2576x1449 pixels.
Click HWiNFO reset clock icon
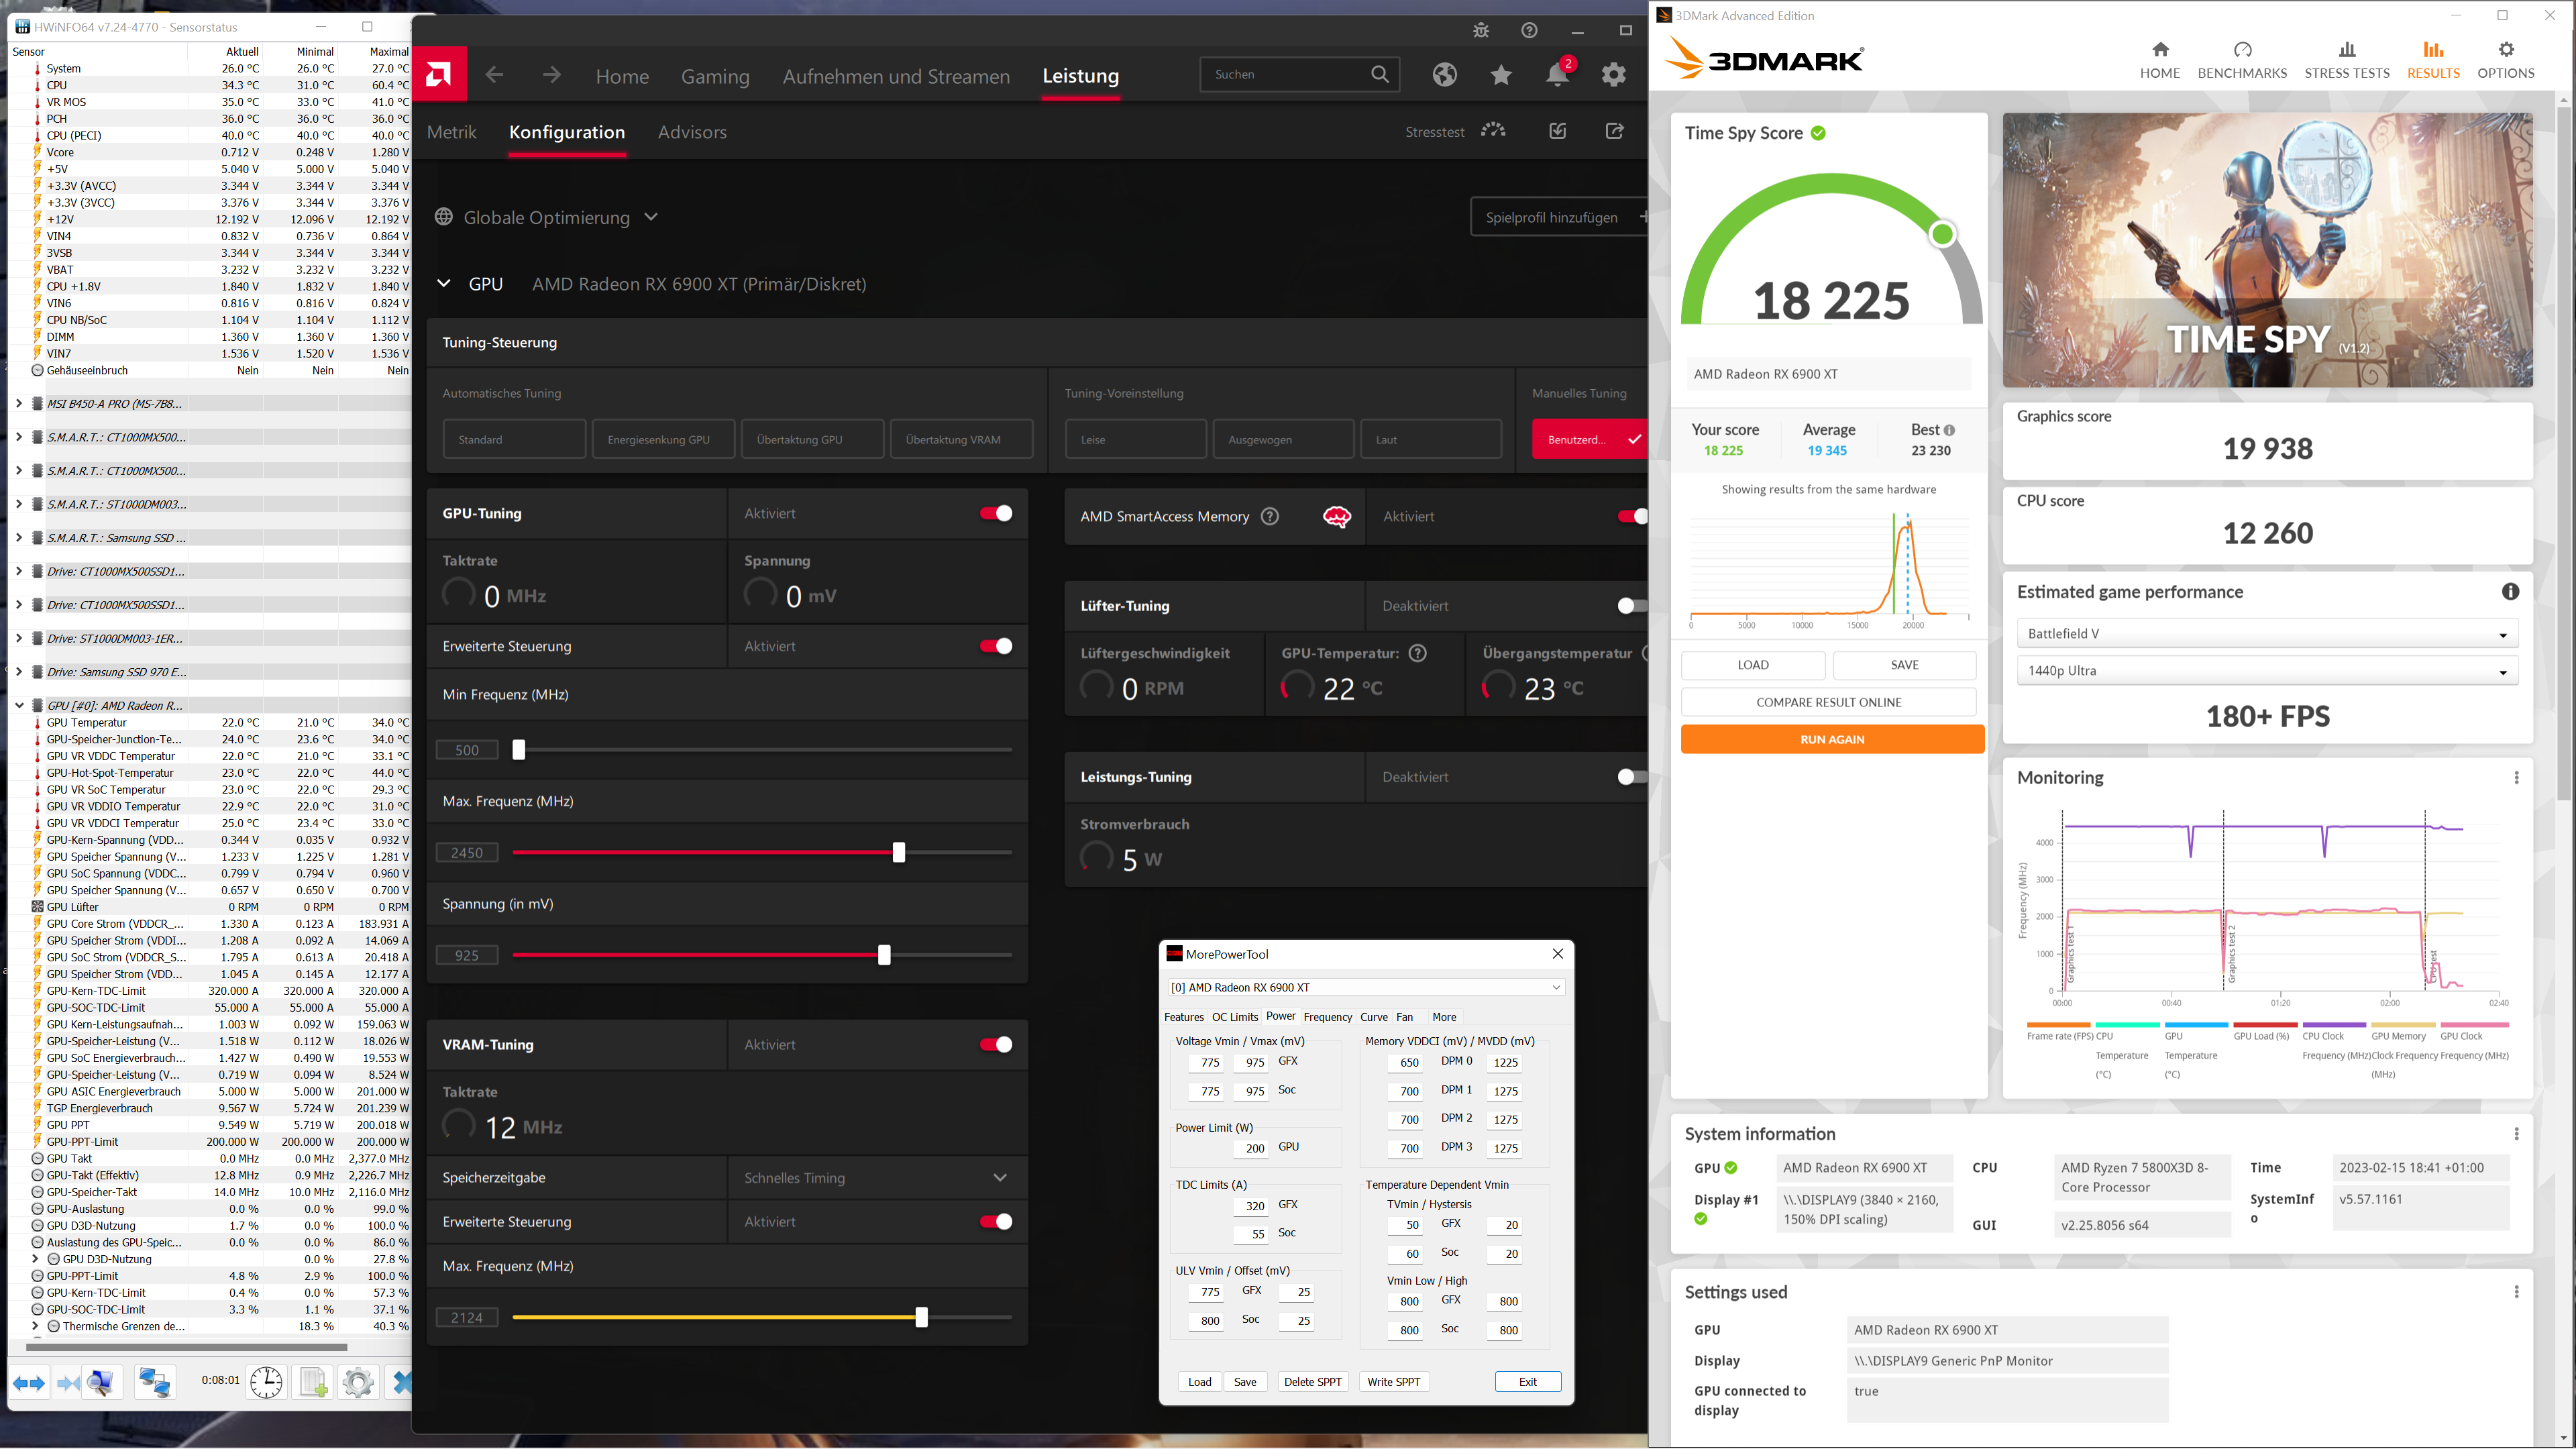click(x=266, y=1382)
